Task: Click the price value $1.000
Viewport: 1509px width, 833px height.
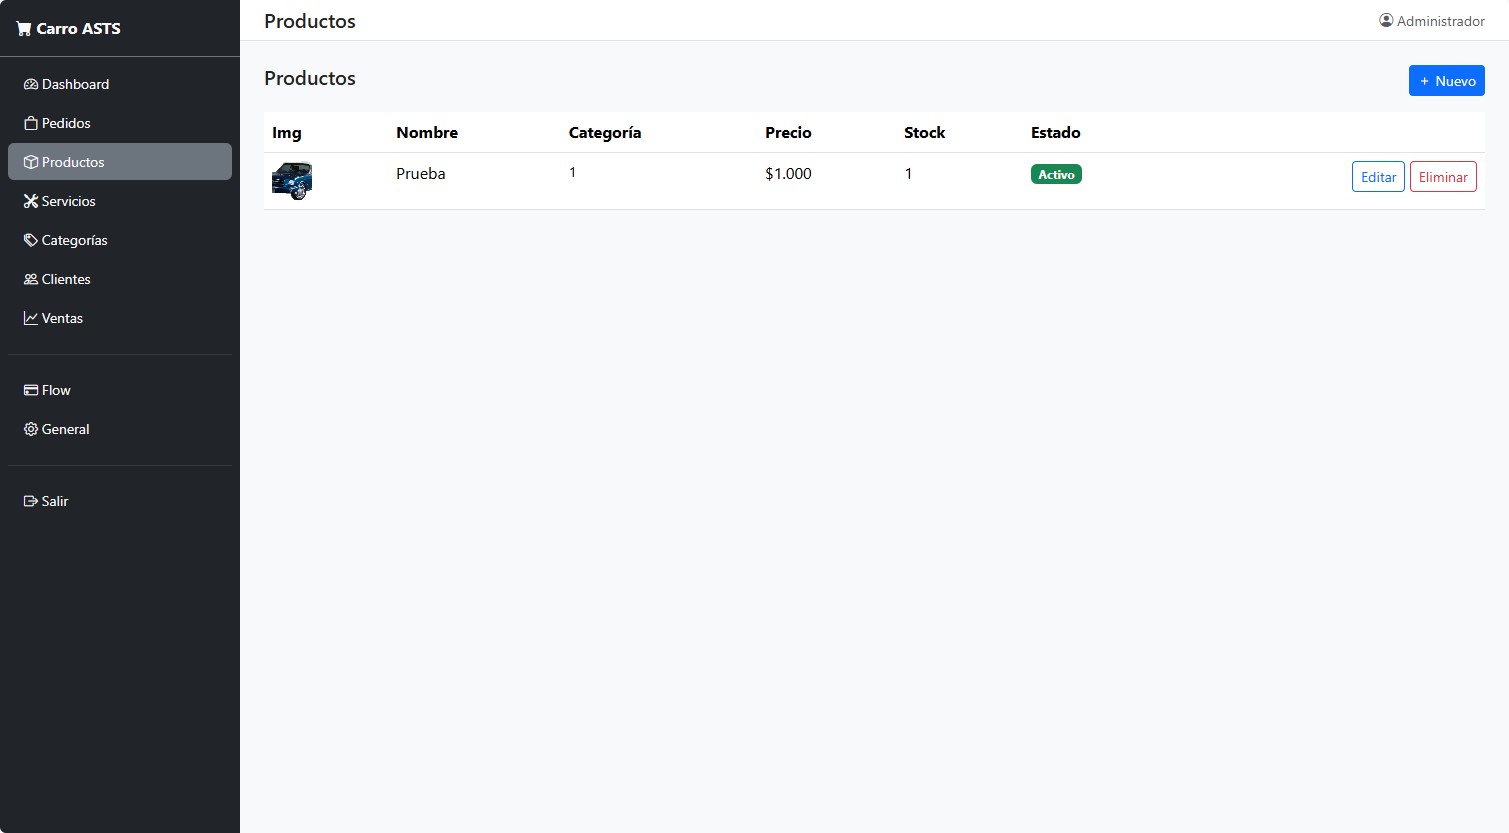Action: click(788, 174)
